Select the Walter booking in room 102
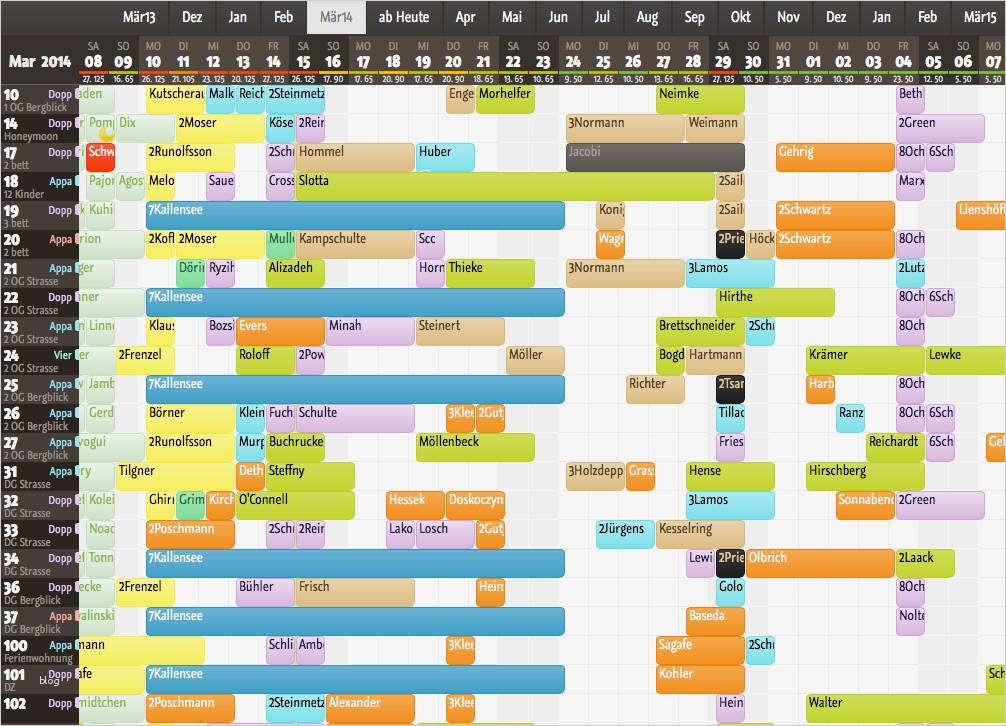 (905, 708)
